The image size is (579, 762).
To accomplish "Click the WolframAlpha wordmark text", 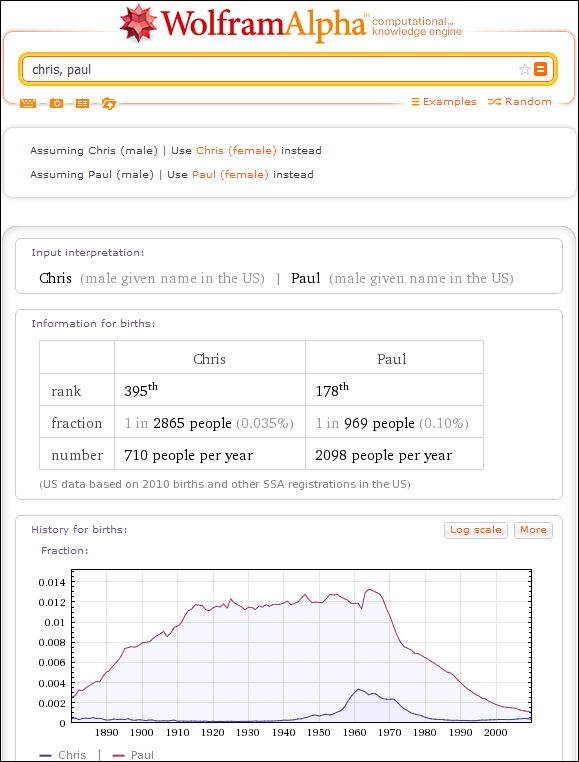I will pos(263,24).
